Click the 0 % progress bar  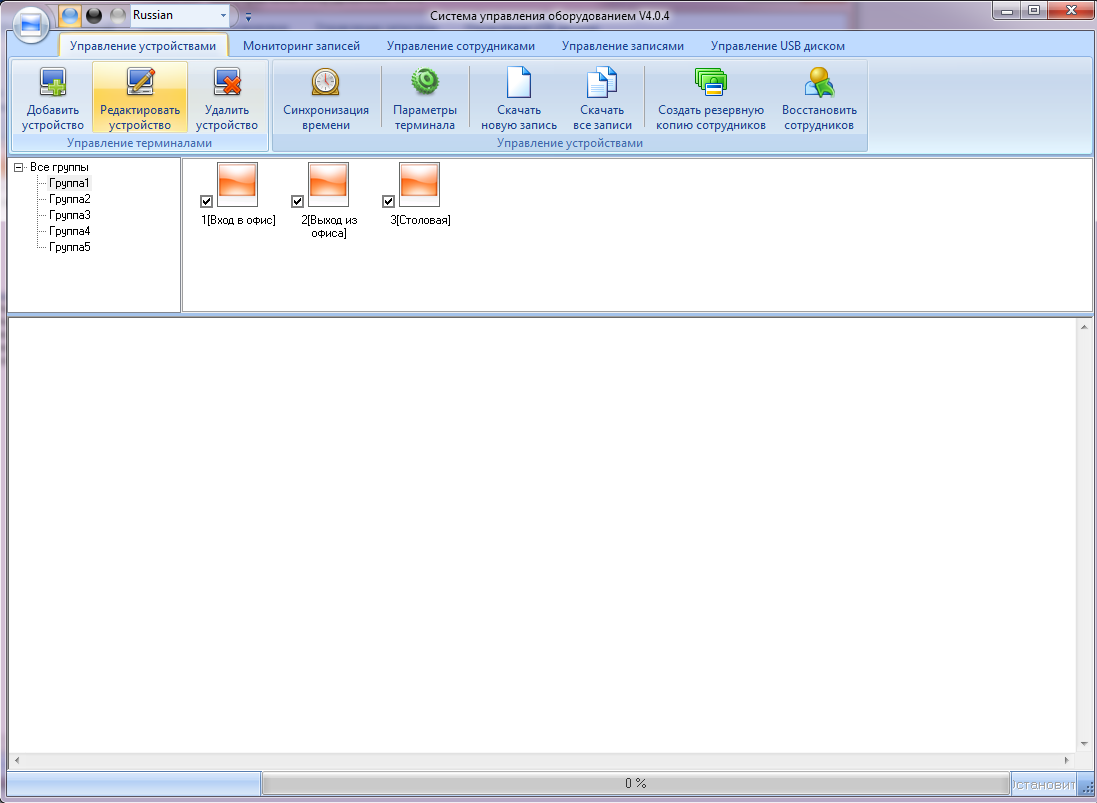[x=635, y=783]
